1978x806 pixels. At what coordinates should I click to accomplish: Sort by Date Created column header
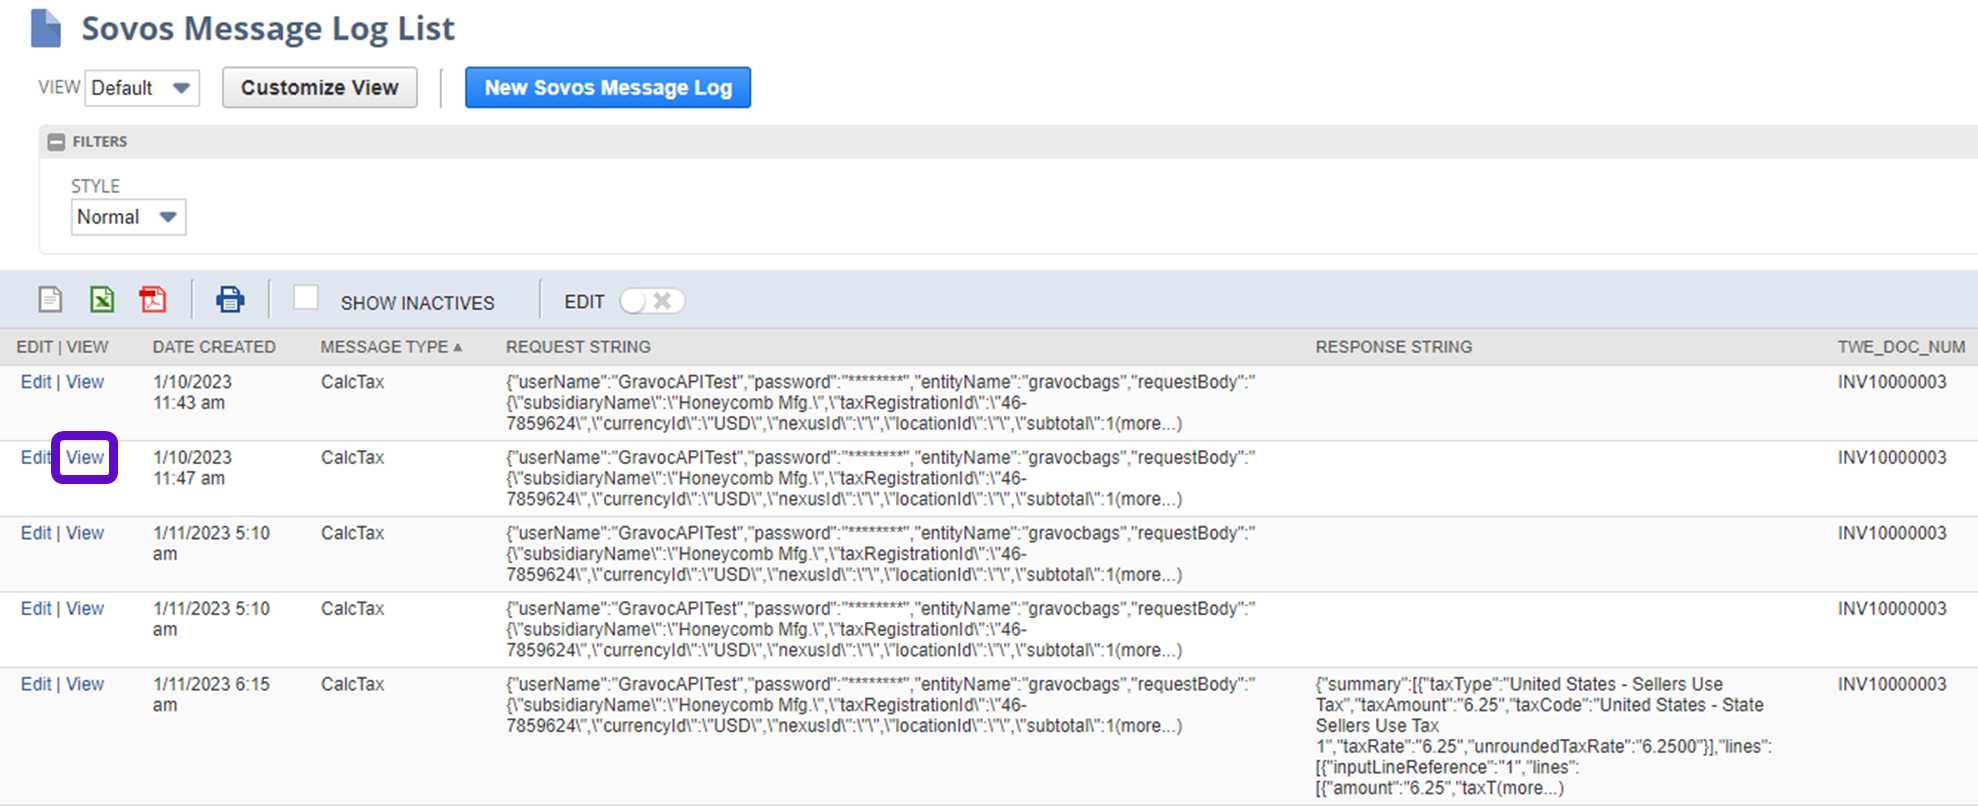pos(214,347)
